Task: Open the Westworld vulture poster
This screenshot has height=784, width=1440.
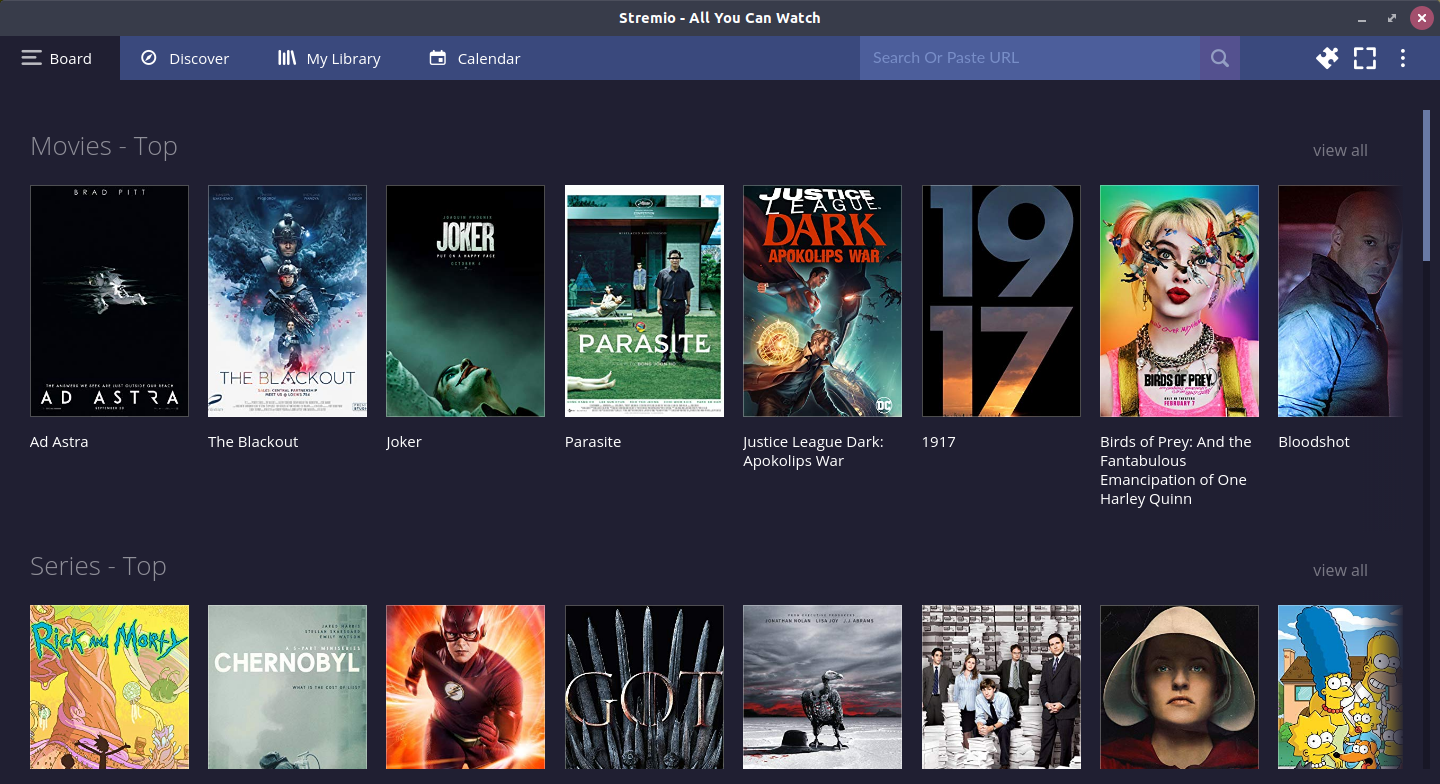Action: click(x=822, y=687)
